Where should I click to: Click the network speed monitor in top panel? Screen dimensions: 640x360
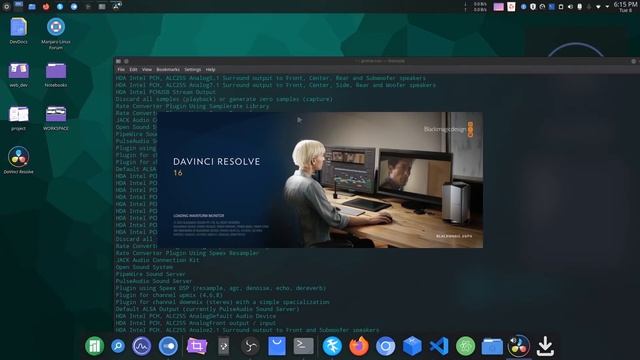pyautogui.click(x=476, y=7)
